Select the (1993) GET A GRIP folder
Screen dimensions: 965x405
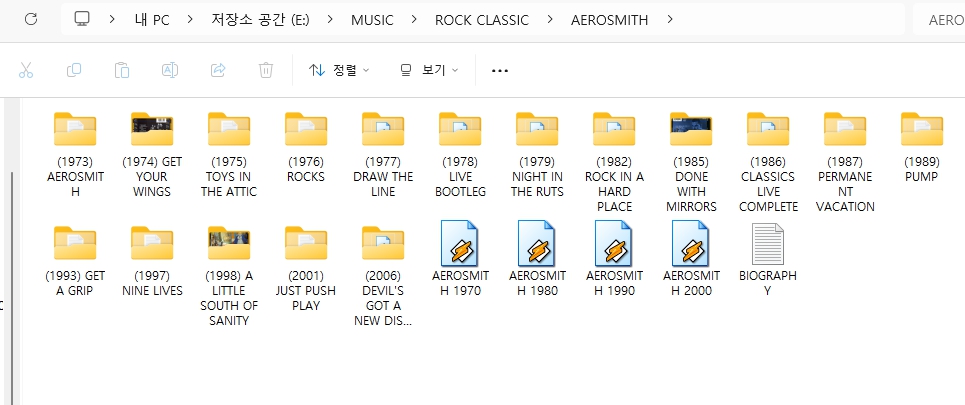pos(75,261)
